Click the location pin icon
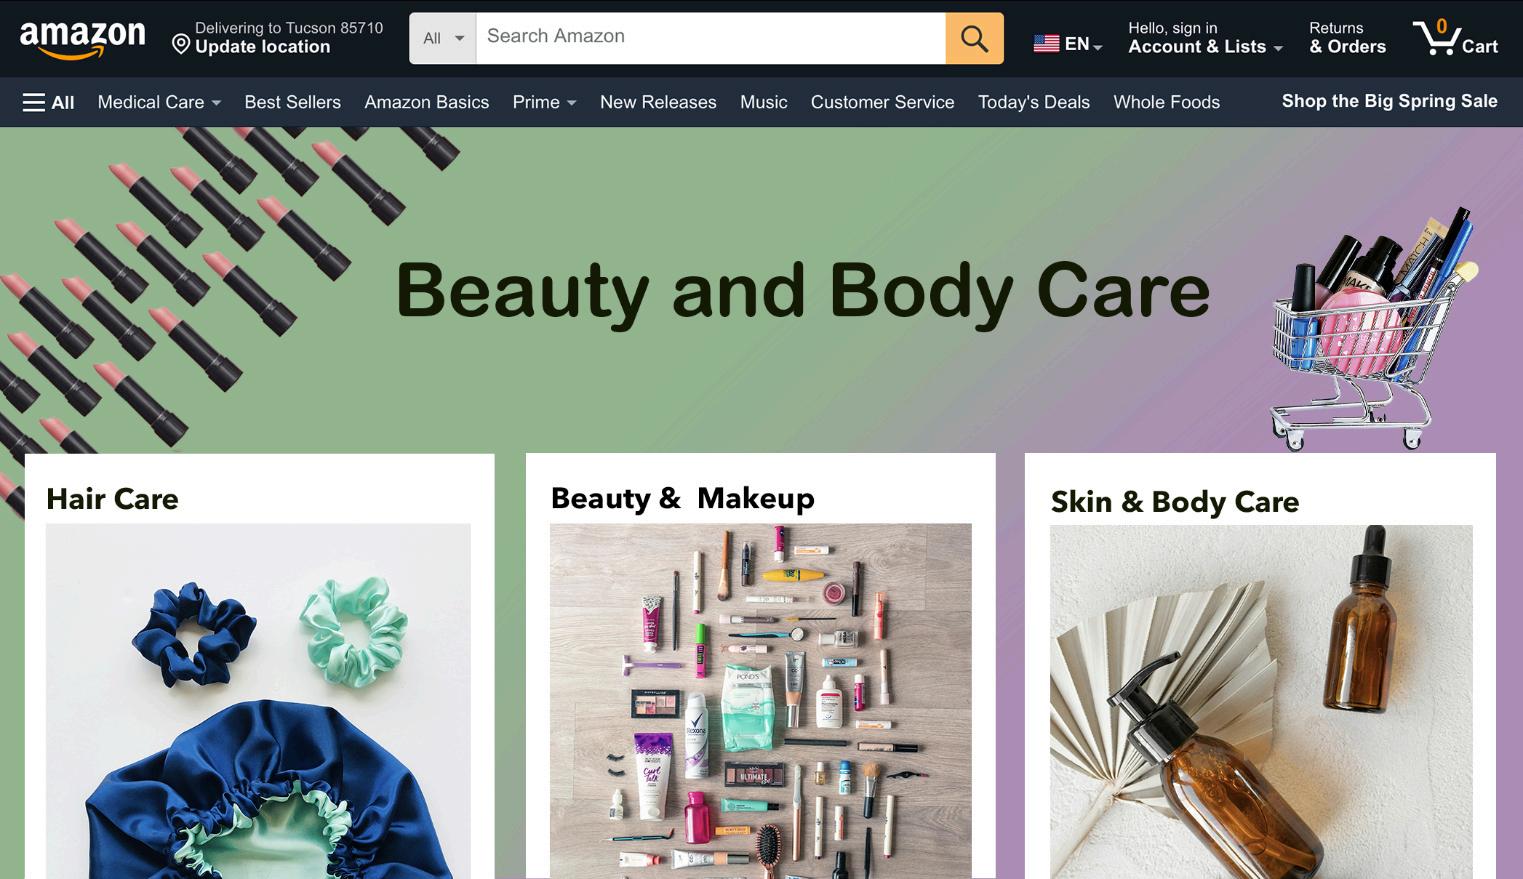 181,44
